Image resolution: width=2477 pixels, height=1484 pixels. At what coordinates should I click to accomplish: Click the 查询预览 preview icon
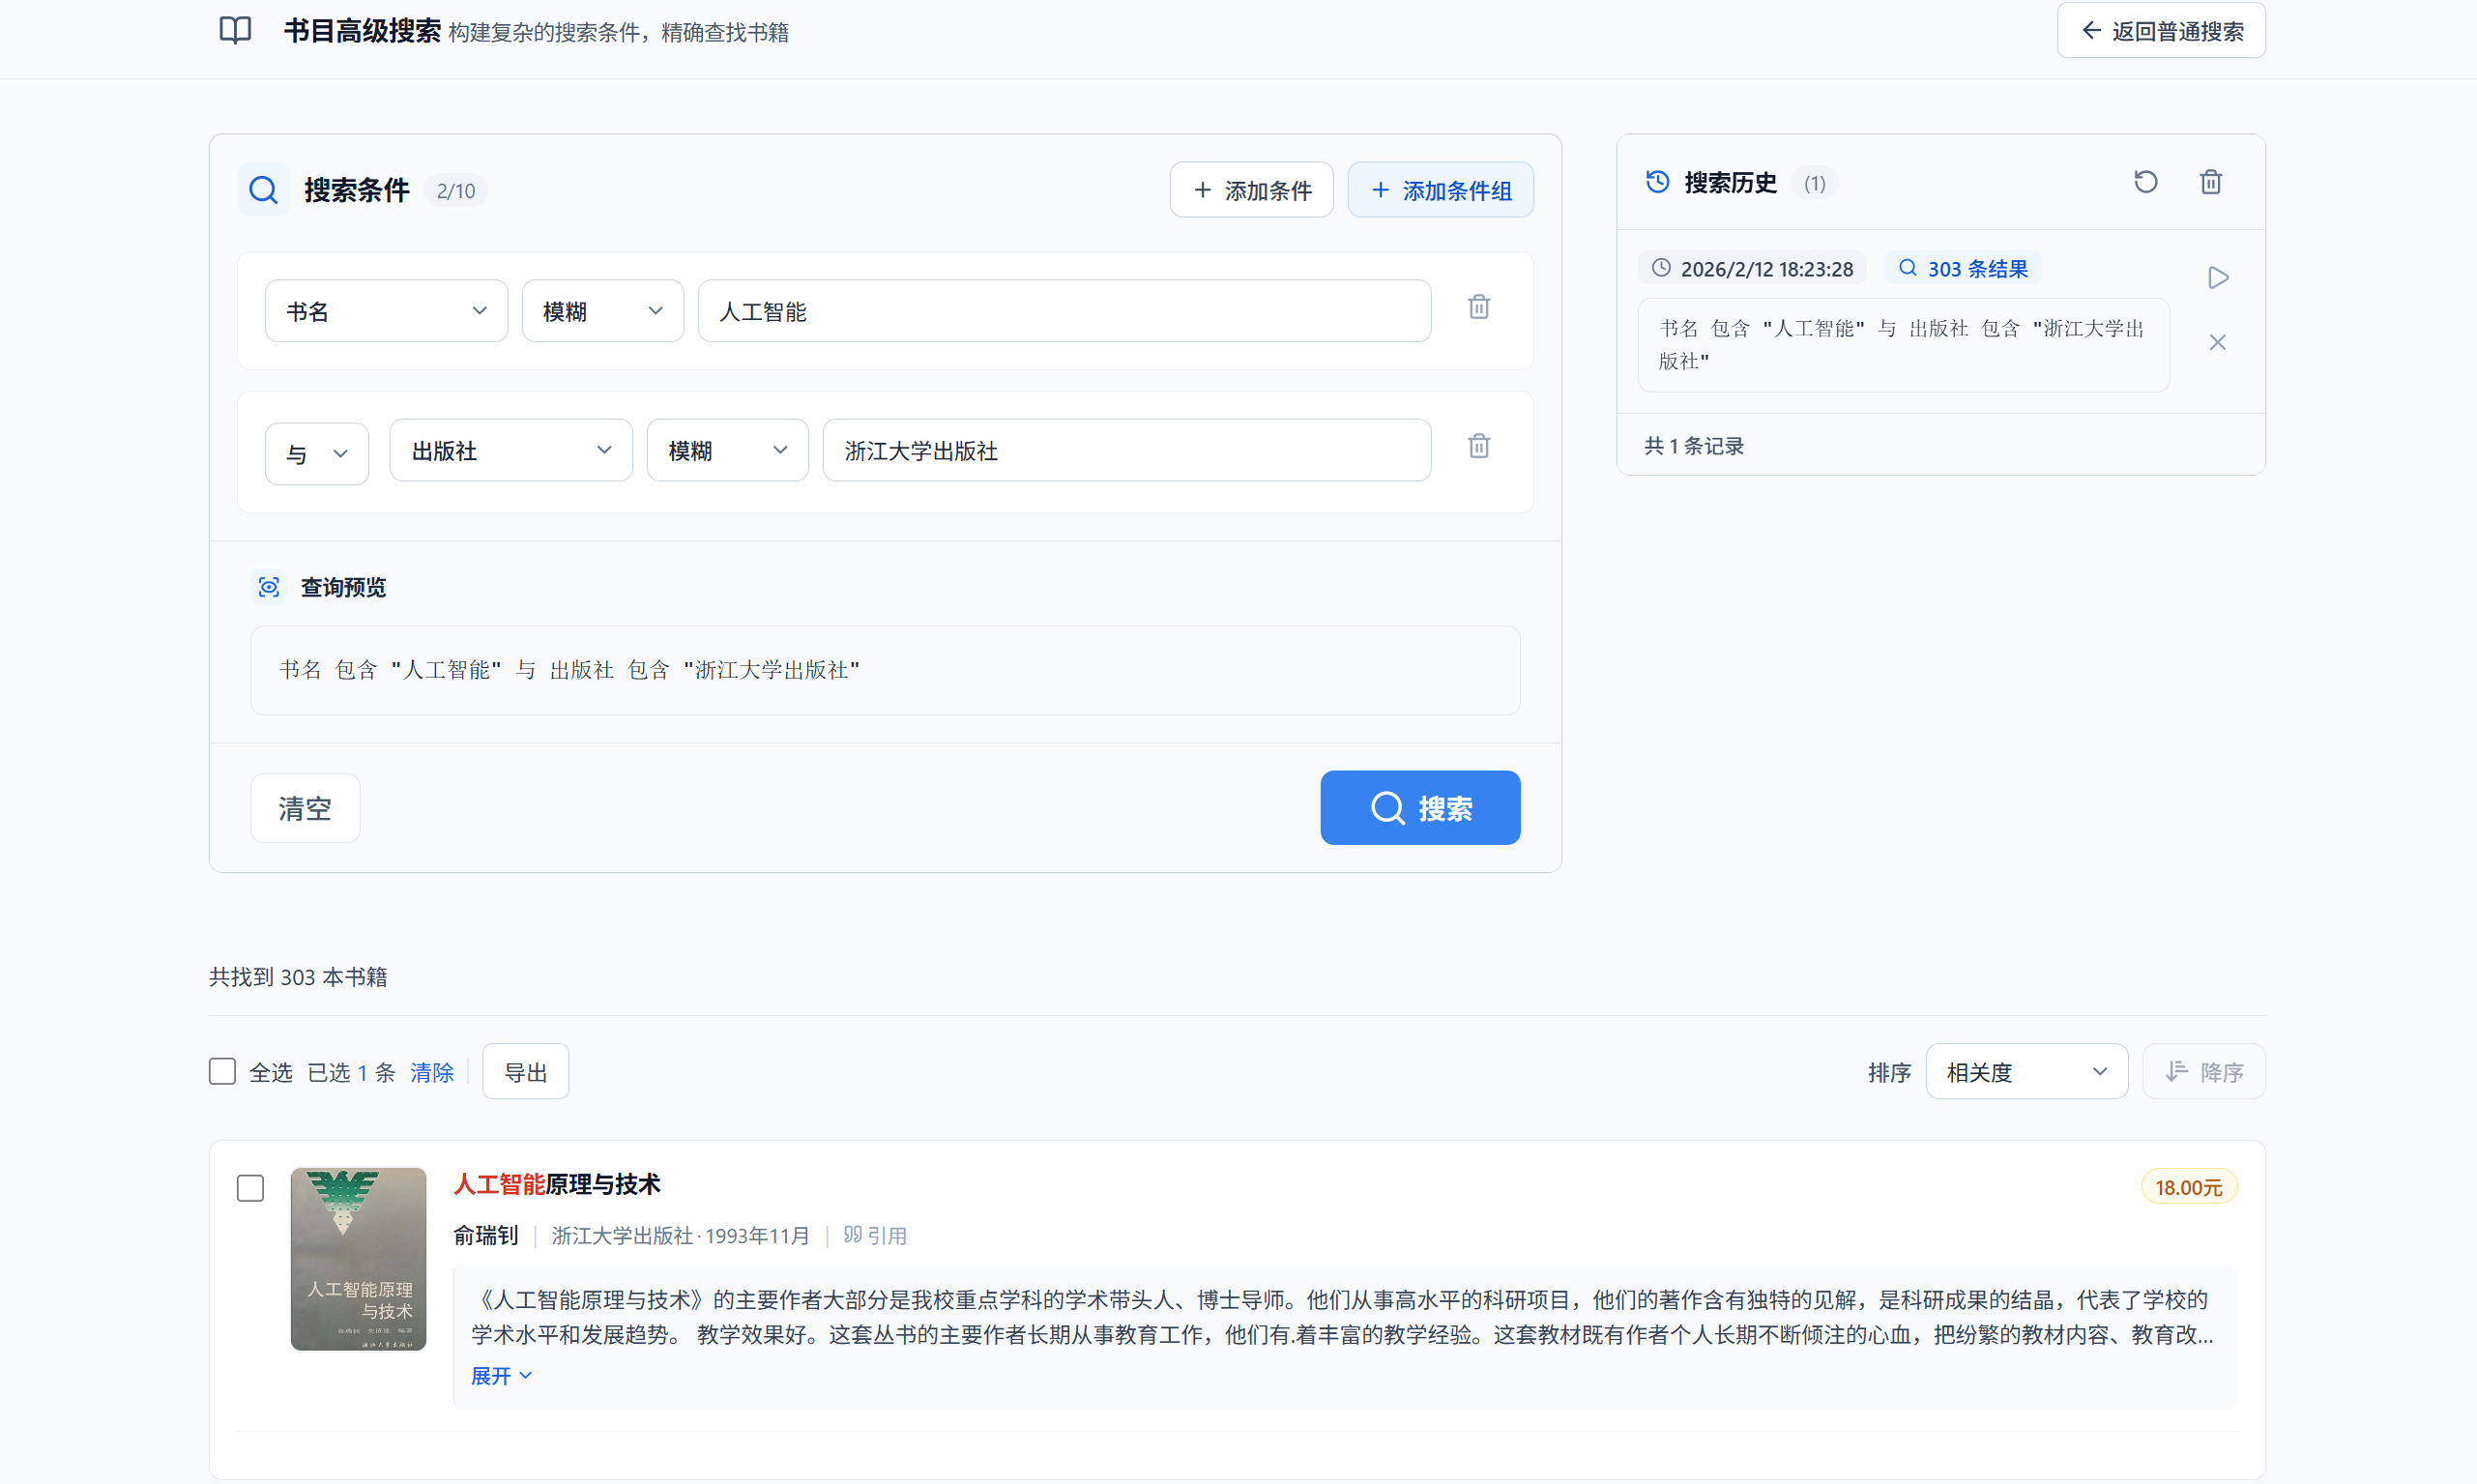pyautogui.click(x=268, y=587)
